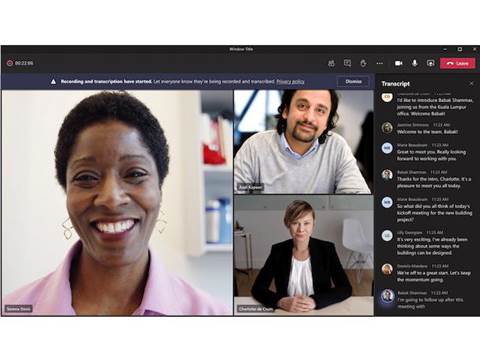
Task: Raise hand using the hand icon
Action: pyautogui.click(x=363, y=63)
